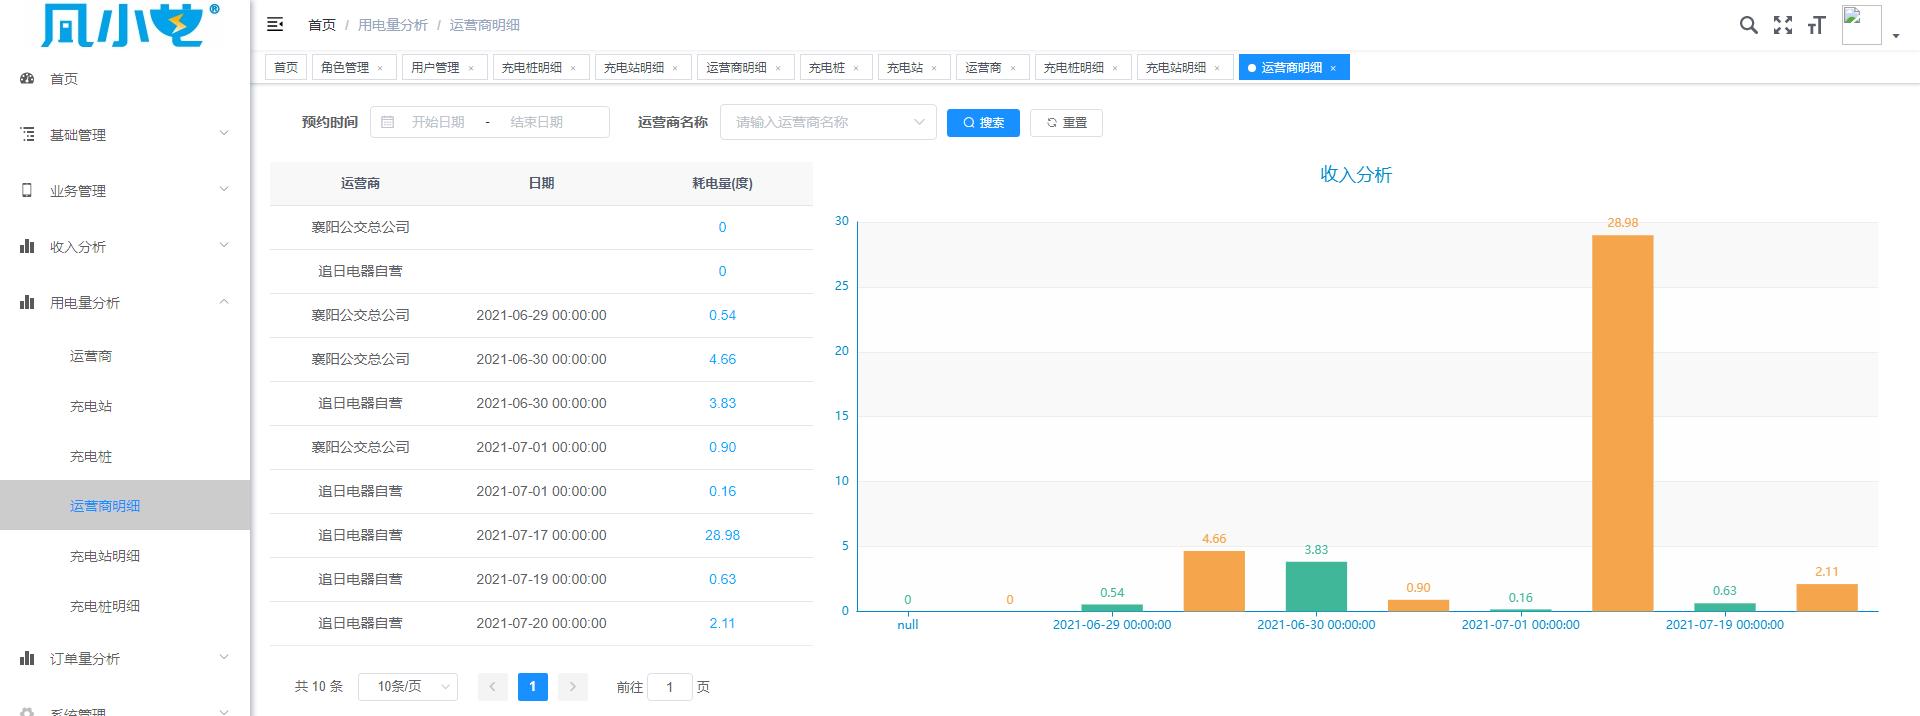This screenshot has width=1920, height=716.
Task: Click the search magnifier icon in header
Action: point(1748,25)
